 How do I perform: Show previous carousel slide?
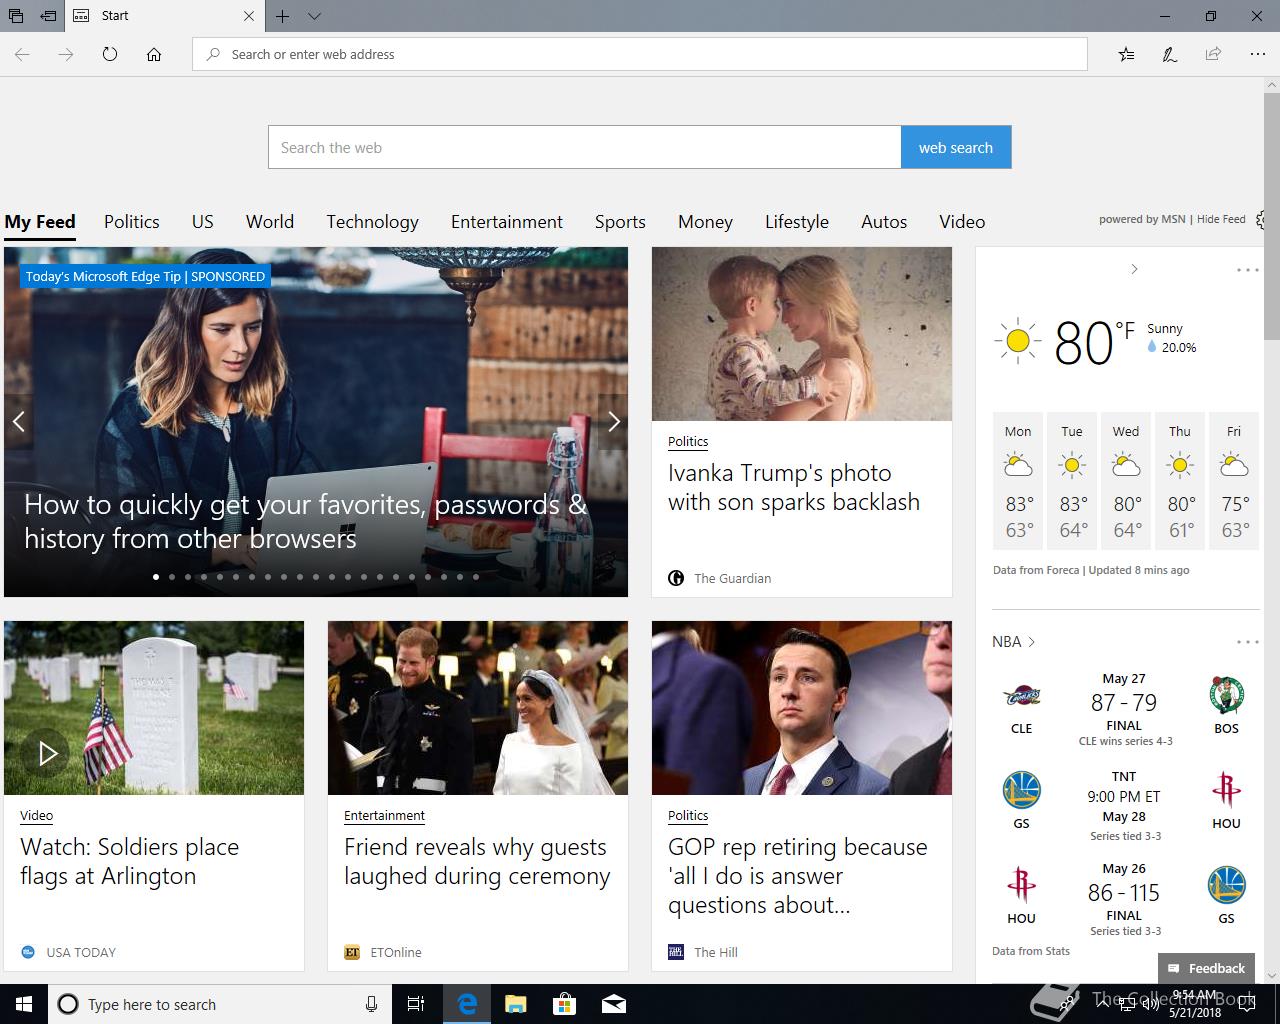18,422
